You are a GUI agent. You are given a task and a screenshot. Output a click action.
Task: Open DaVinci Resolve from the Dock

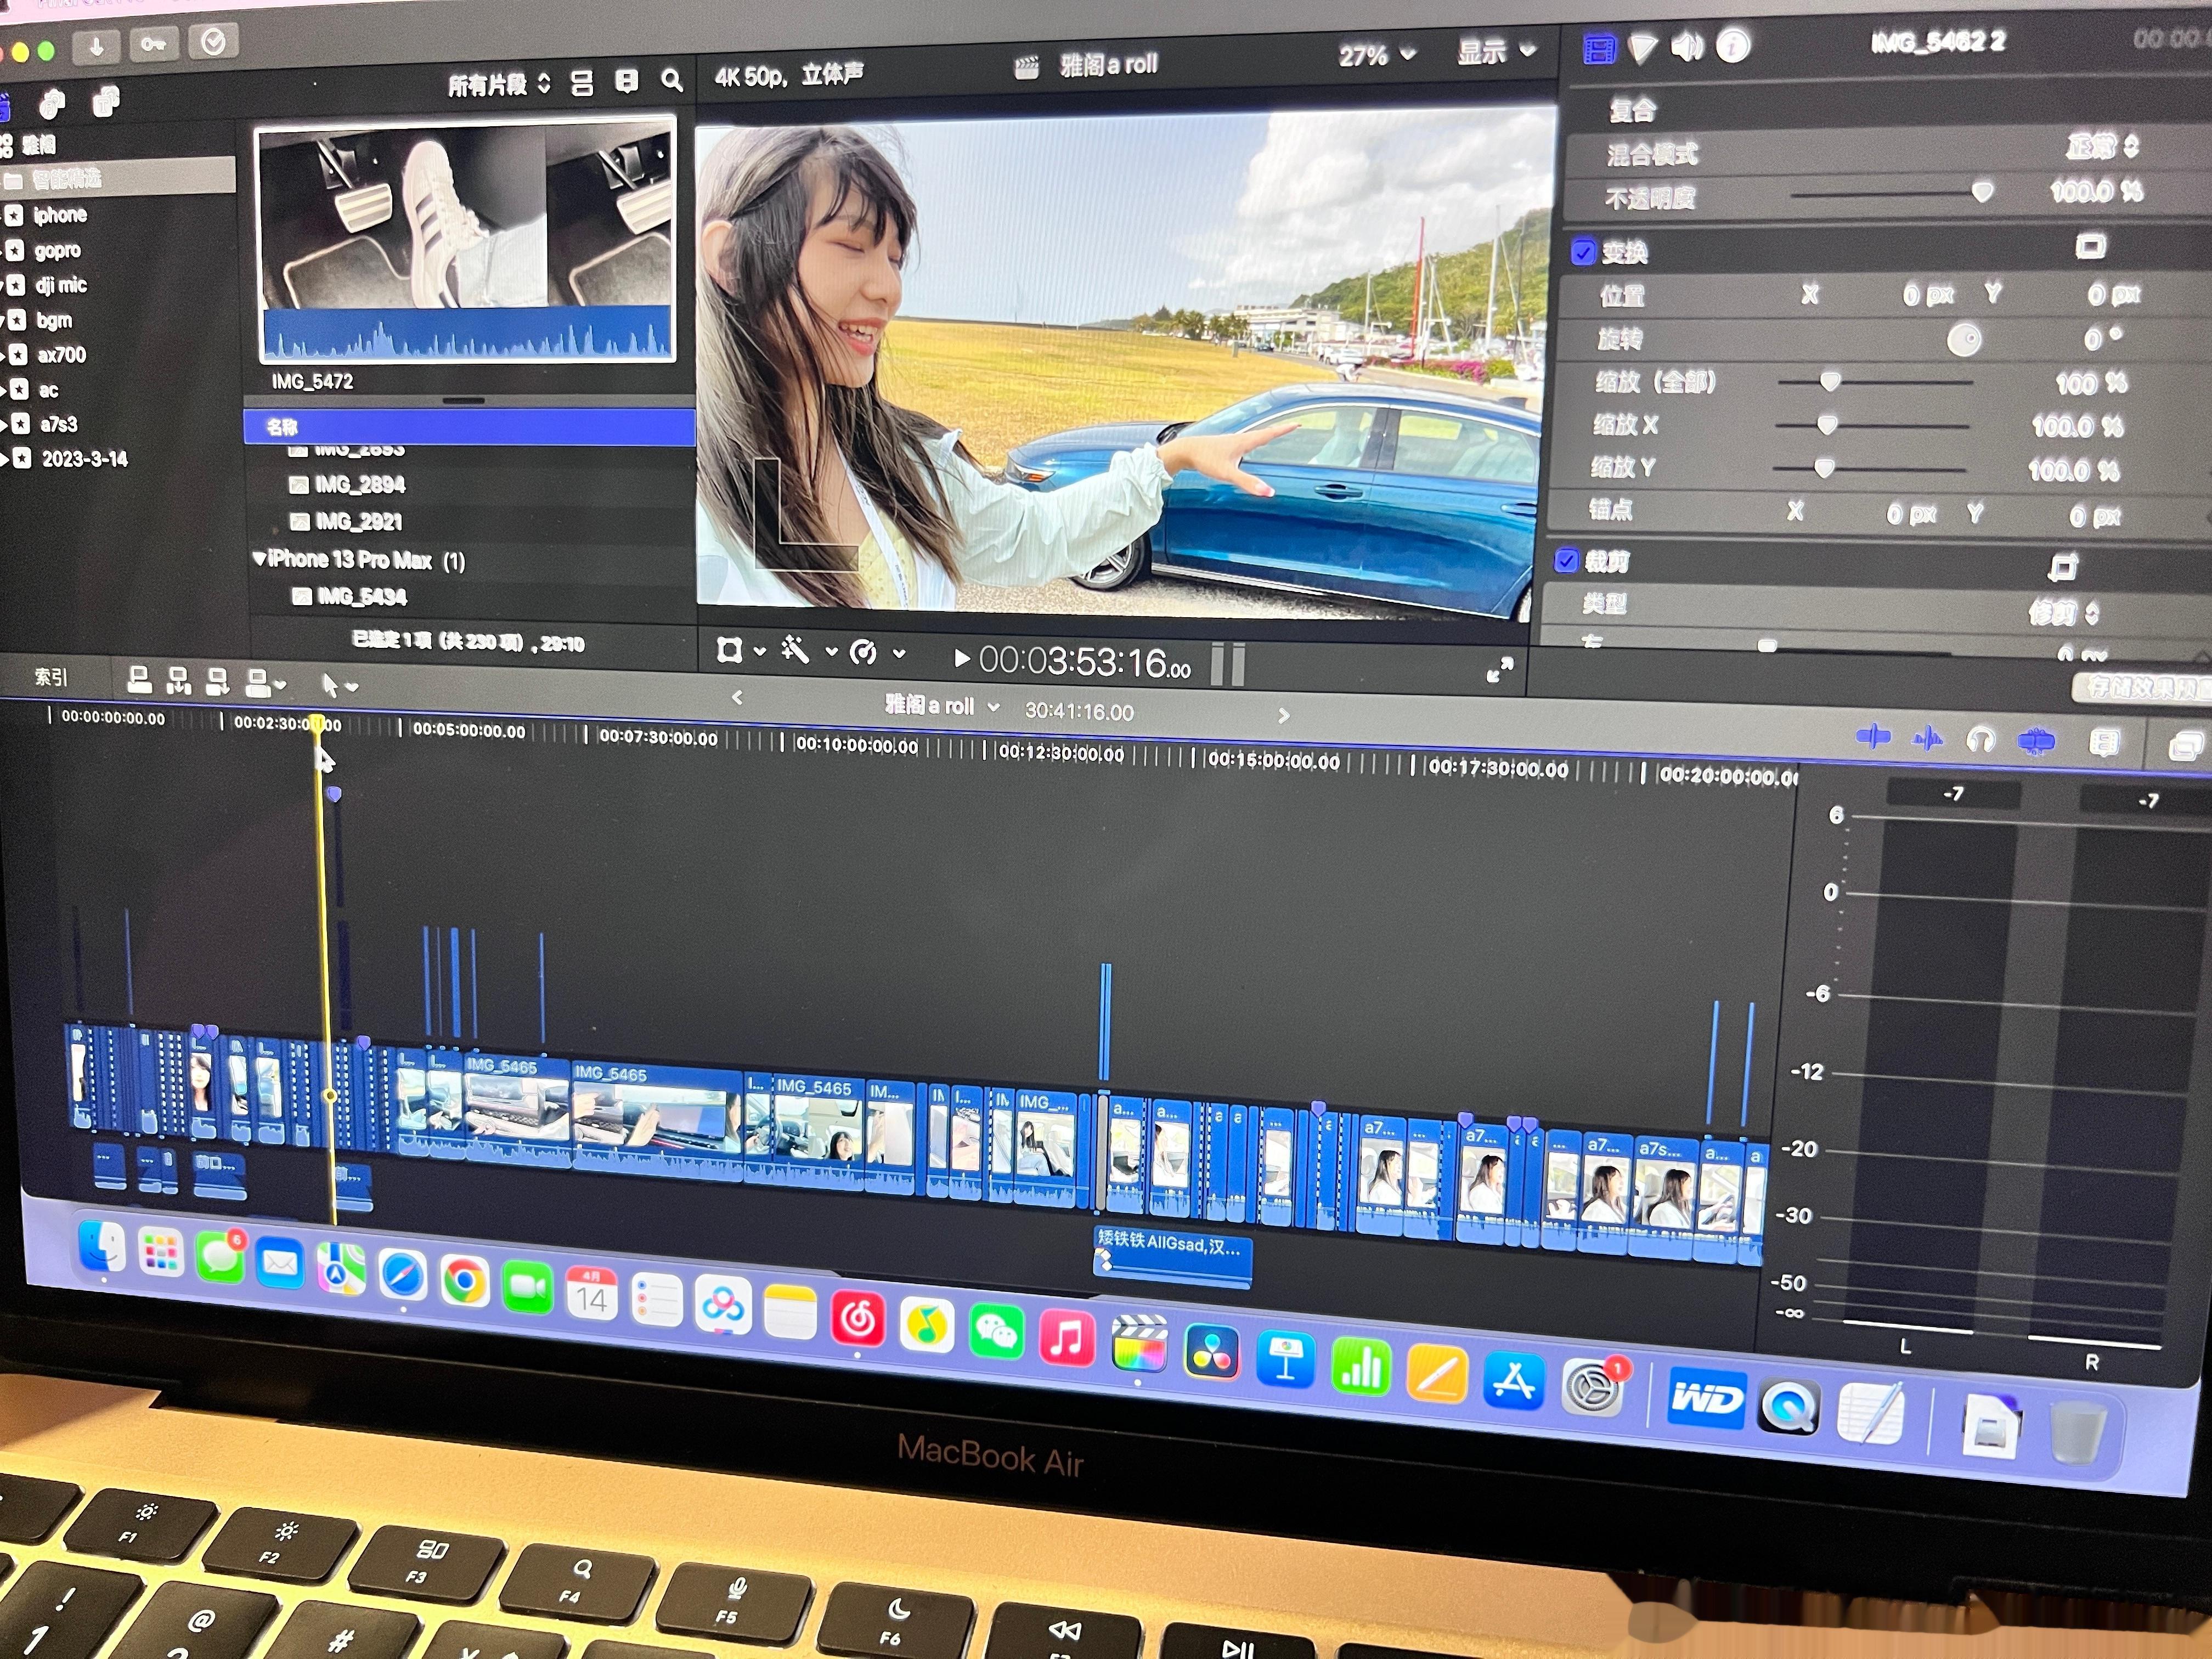tap(1211, 1351)
